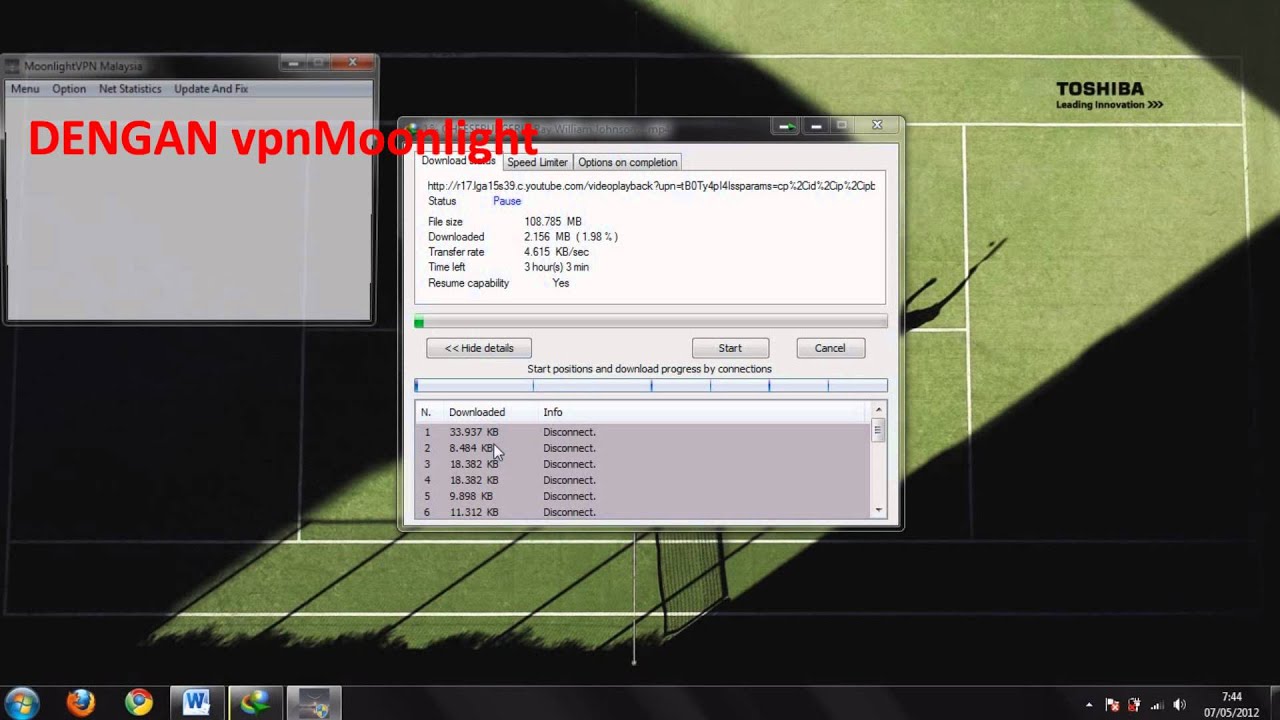Click the 4.615 KB/sec transfer rate value
Screen dimensions: 1280x720
click(x=556, y=252)
